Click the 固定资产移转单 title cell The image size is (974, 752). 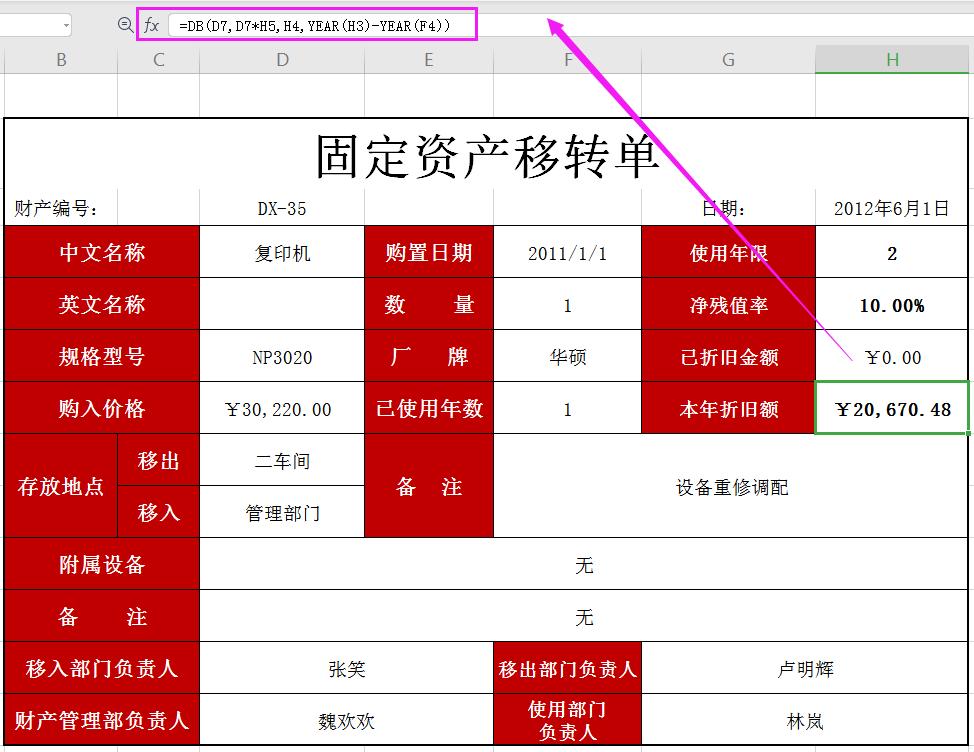tap(487, 157)
